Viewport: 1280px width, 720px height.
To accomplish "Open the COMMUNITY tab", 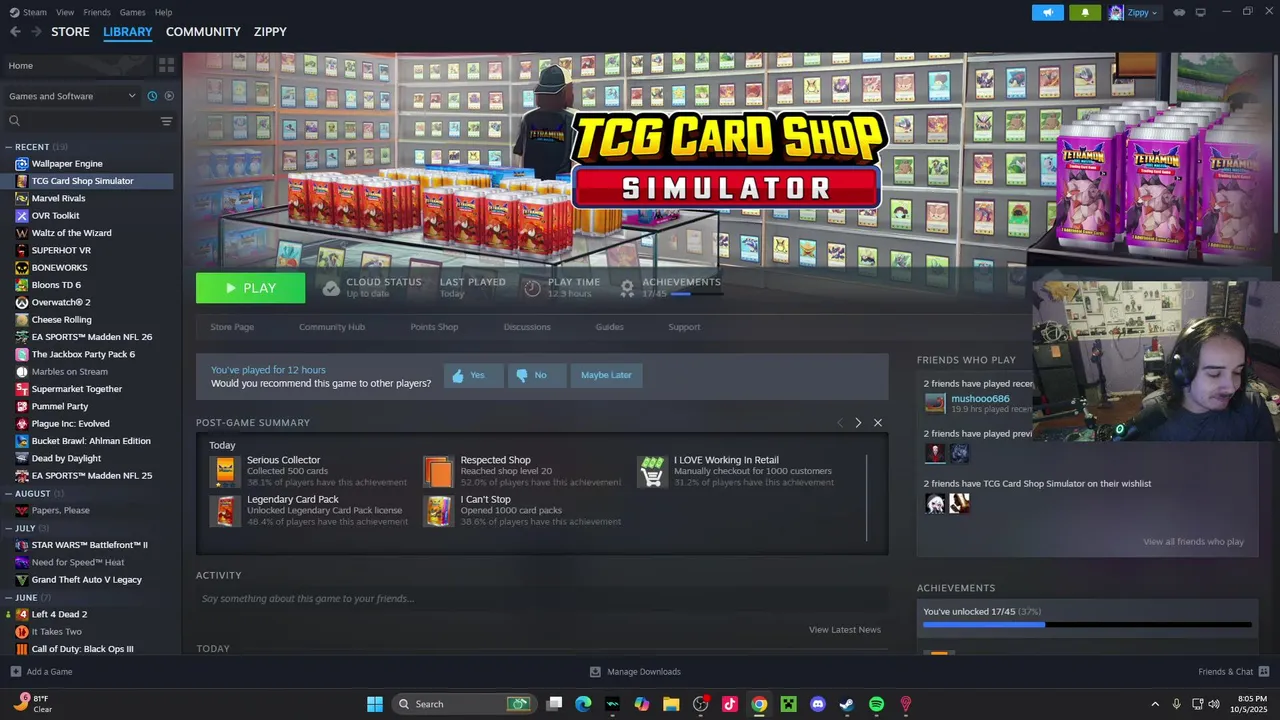I will point(203,32).
